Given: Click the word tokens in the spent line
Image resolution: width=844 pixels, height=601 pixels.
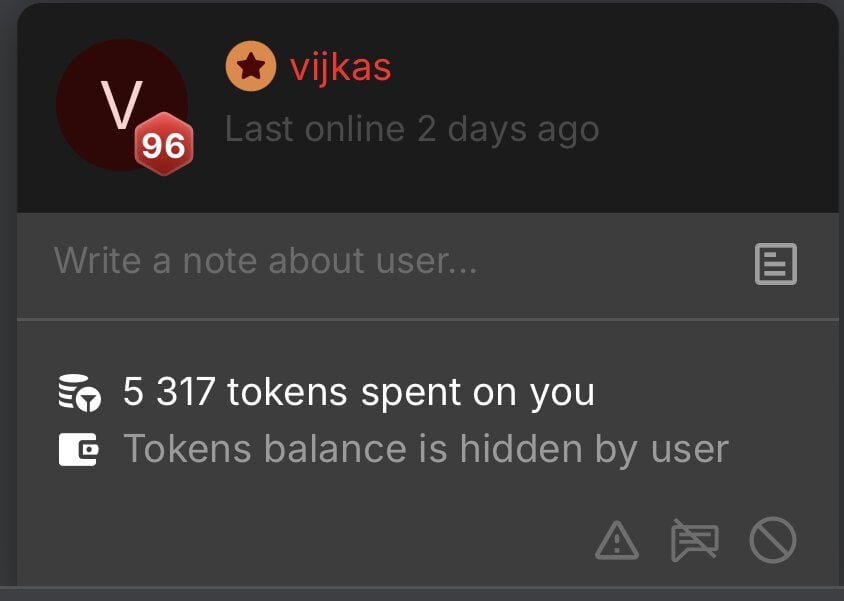Looking at the screenshot, I should 287,392.
